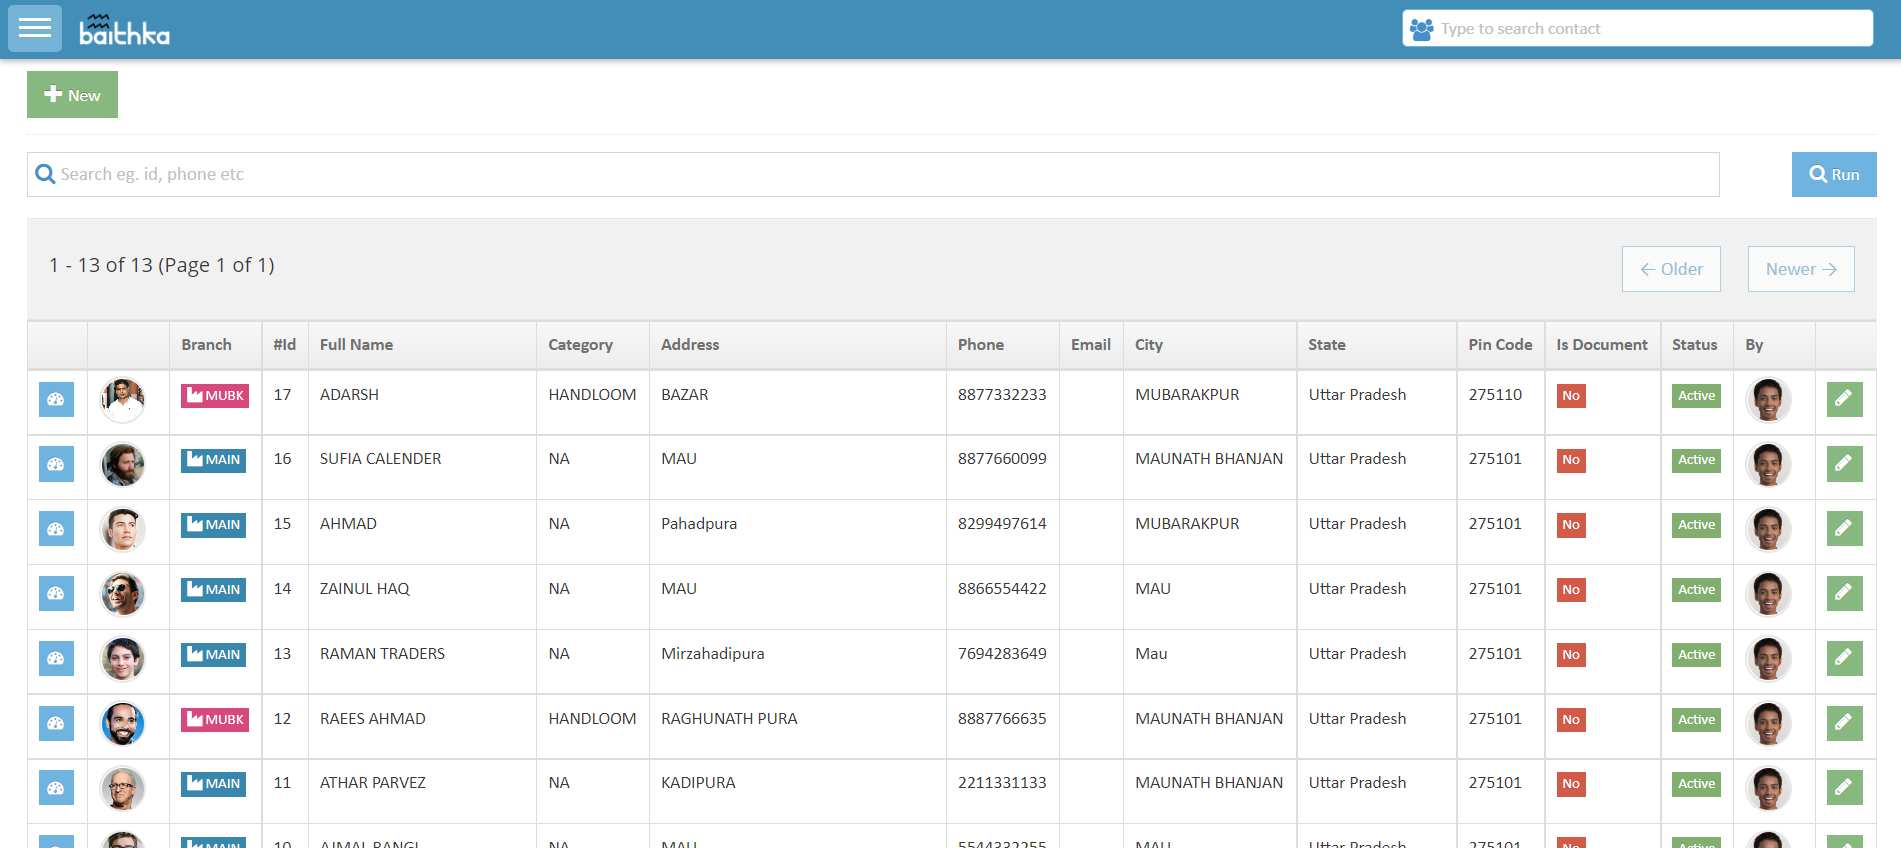The height and width of the screenshot is (848, 1901).
Task: Click AHMAD's profile photo
Action: [x=123, y=530]
